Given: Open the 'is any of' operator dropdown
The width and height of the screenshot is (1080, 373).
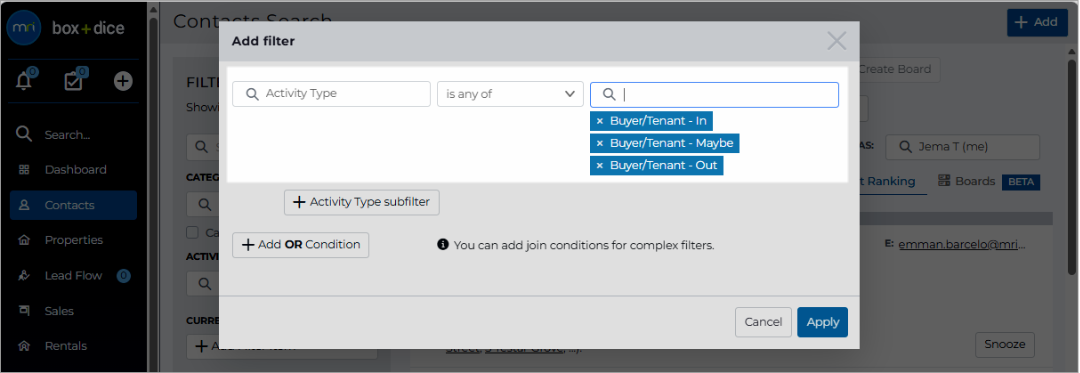Looking at the screenshot, I should click(x=510, y=94).
